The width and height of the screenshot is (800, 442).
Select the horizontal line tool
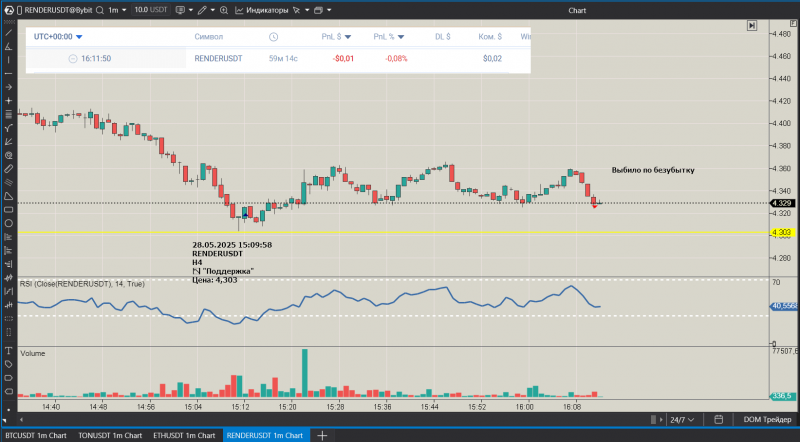[9, 73]
